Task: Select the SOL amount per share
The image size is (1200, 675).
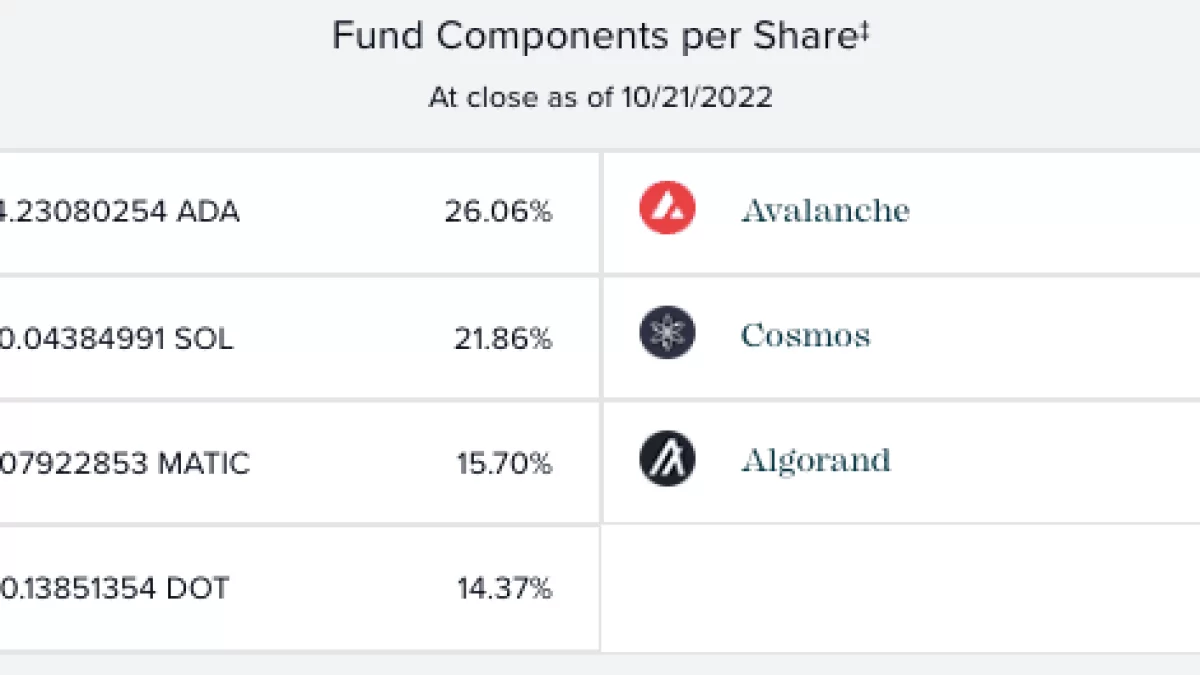Action: [116, 339]
